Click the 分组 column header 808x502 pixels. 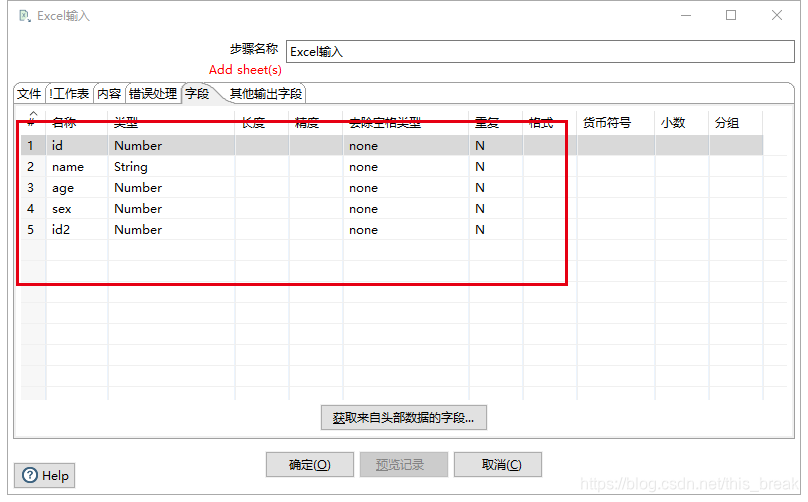(x=736, y=123)
